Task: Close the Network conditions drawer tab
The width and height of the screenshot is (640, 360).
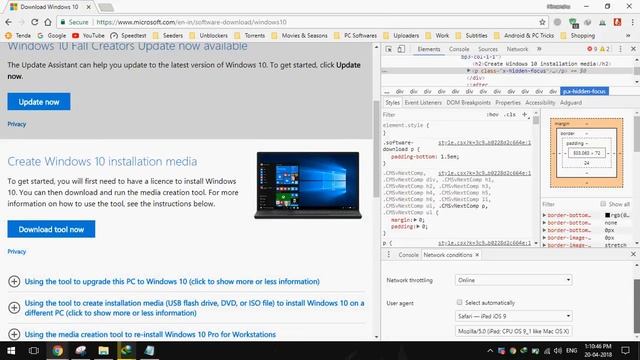Action: [477, 255]
